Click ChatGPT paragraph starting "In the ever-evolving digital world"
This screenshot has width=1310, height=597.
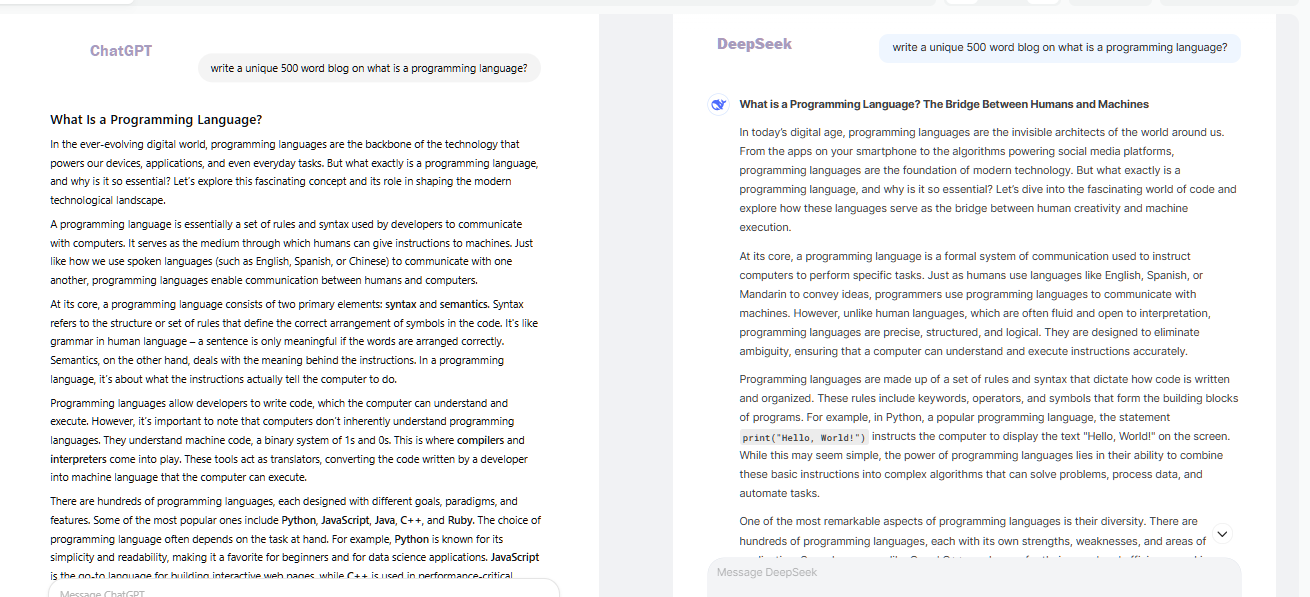[295, 172]
